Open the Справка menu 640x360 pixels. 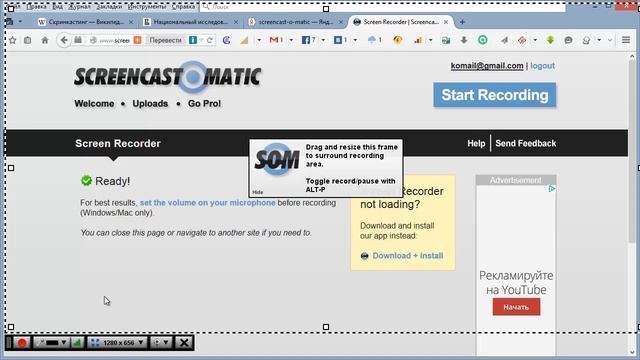point(183,7)
